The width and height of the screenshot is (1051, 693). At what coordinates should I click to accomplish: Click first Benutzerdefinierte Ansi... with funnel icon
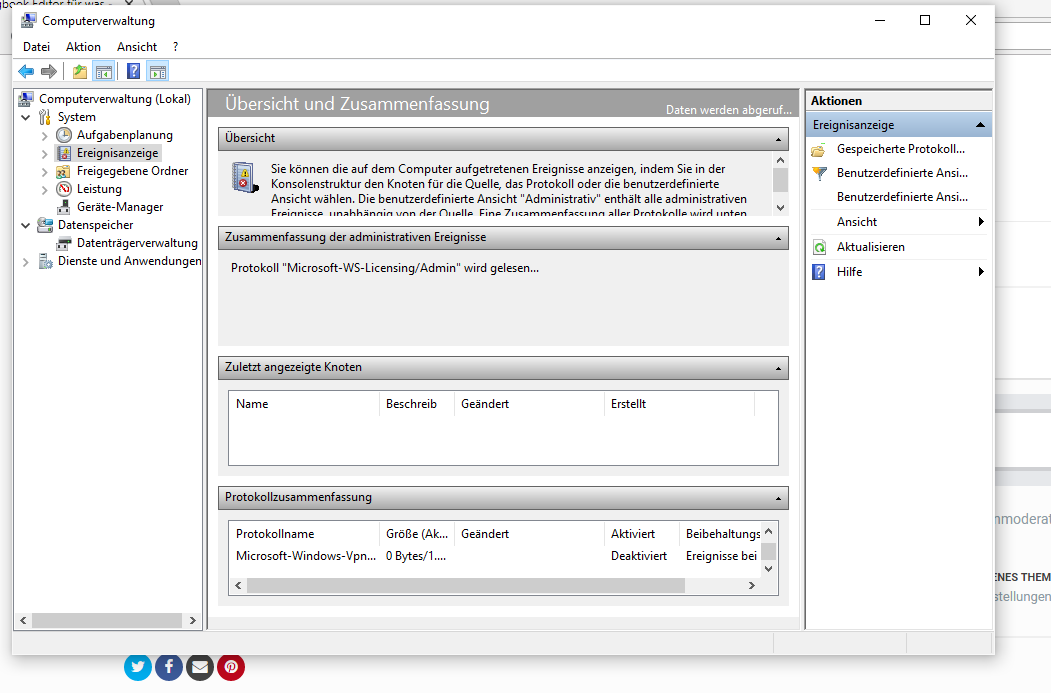(901, 173)
